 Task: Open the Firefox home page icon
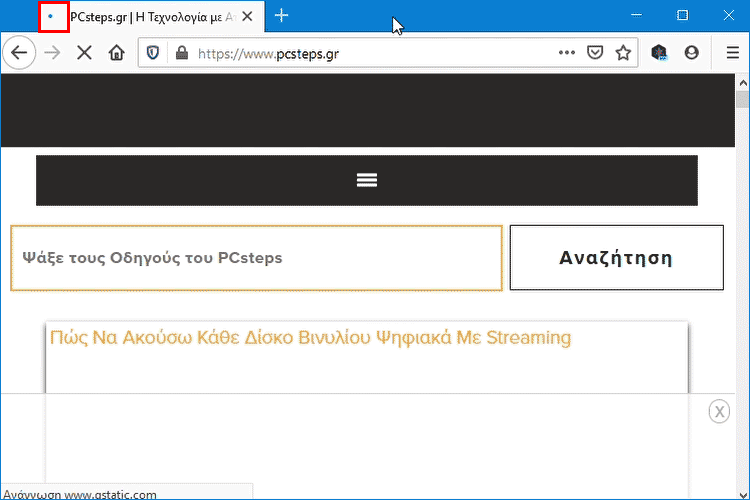(x=116, y=53)
